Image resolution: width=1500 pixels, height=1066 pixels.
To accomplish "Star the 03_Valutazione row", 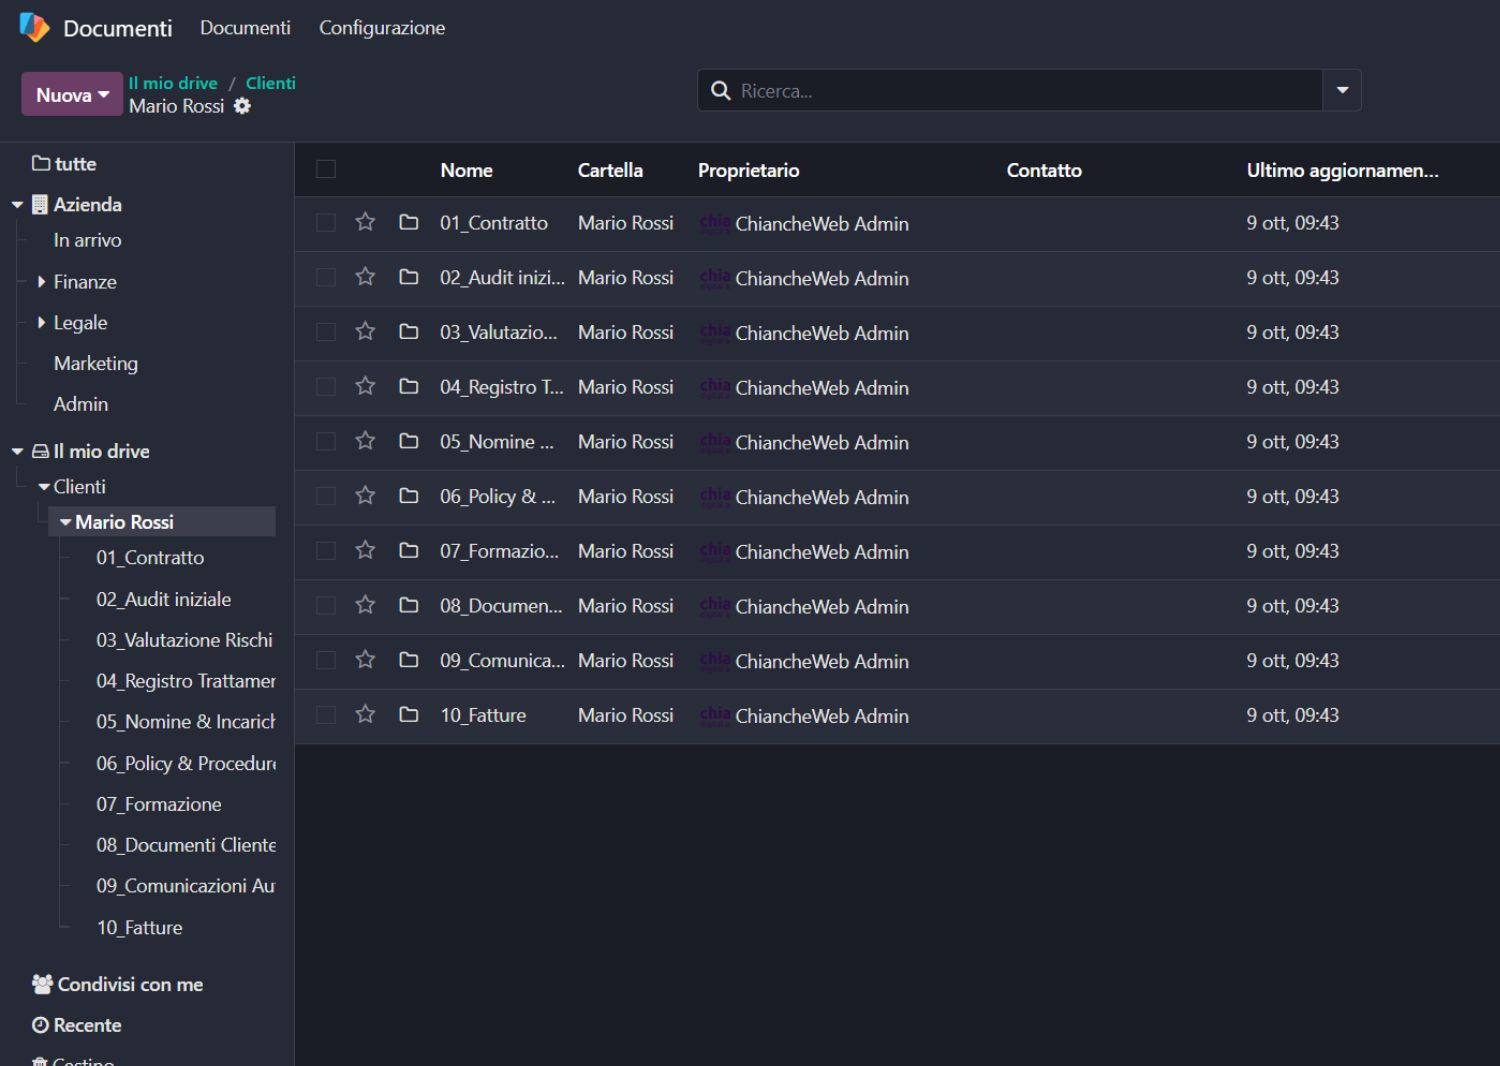I will tap(365, 332).
